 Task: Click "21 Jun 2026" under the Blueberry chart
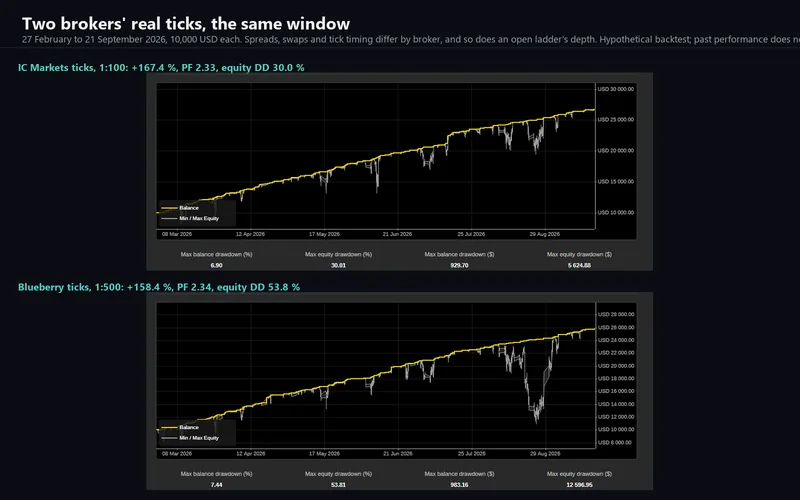[x=397, y=454]
